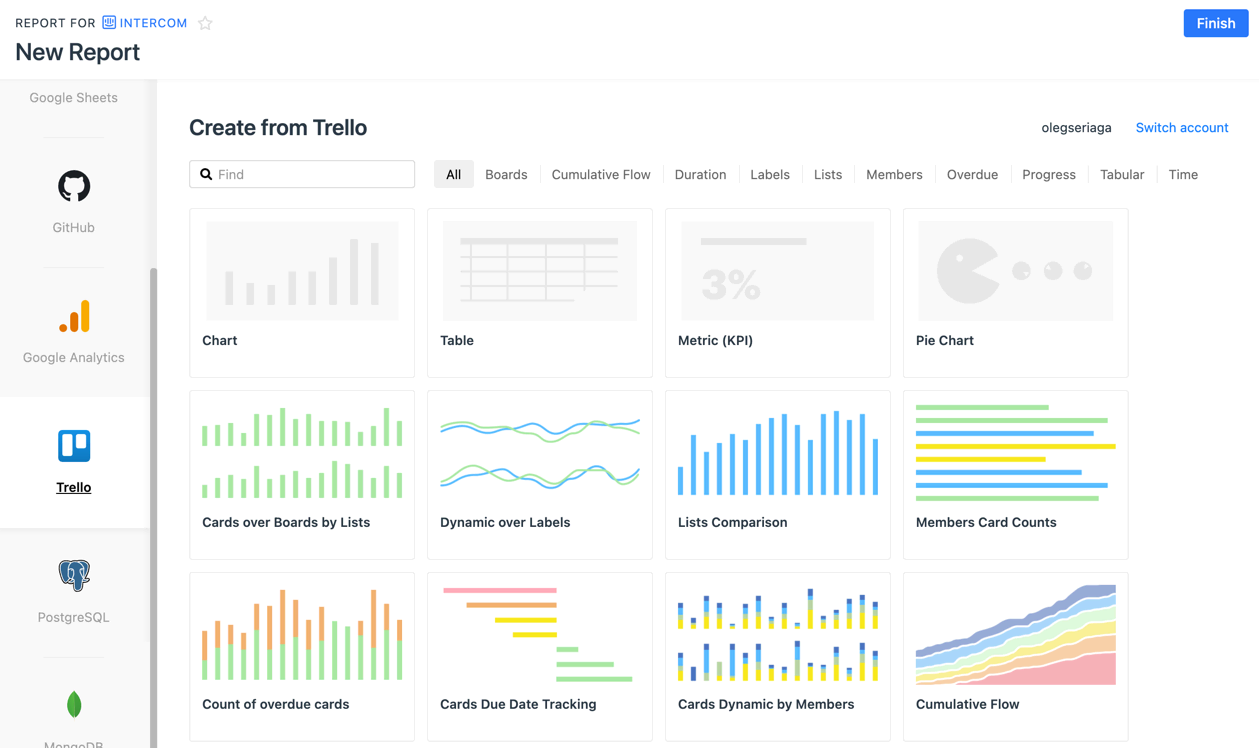Open Cards Dynamic by Members template
Screen dimensions: 1259x748
pos(778,657)
